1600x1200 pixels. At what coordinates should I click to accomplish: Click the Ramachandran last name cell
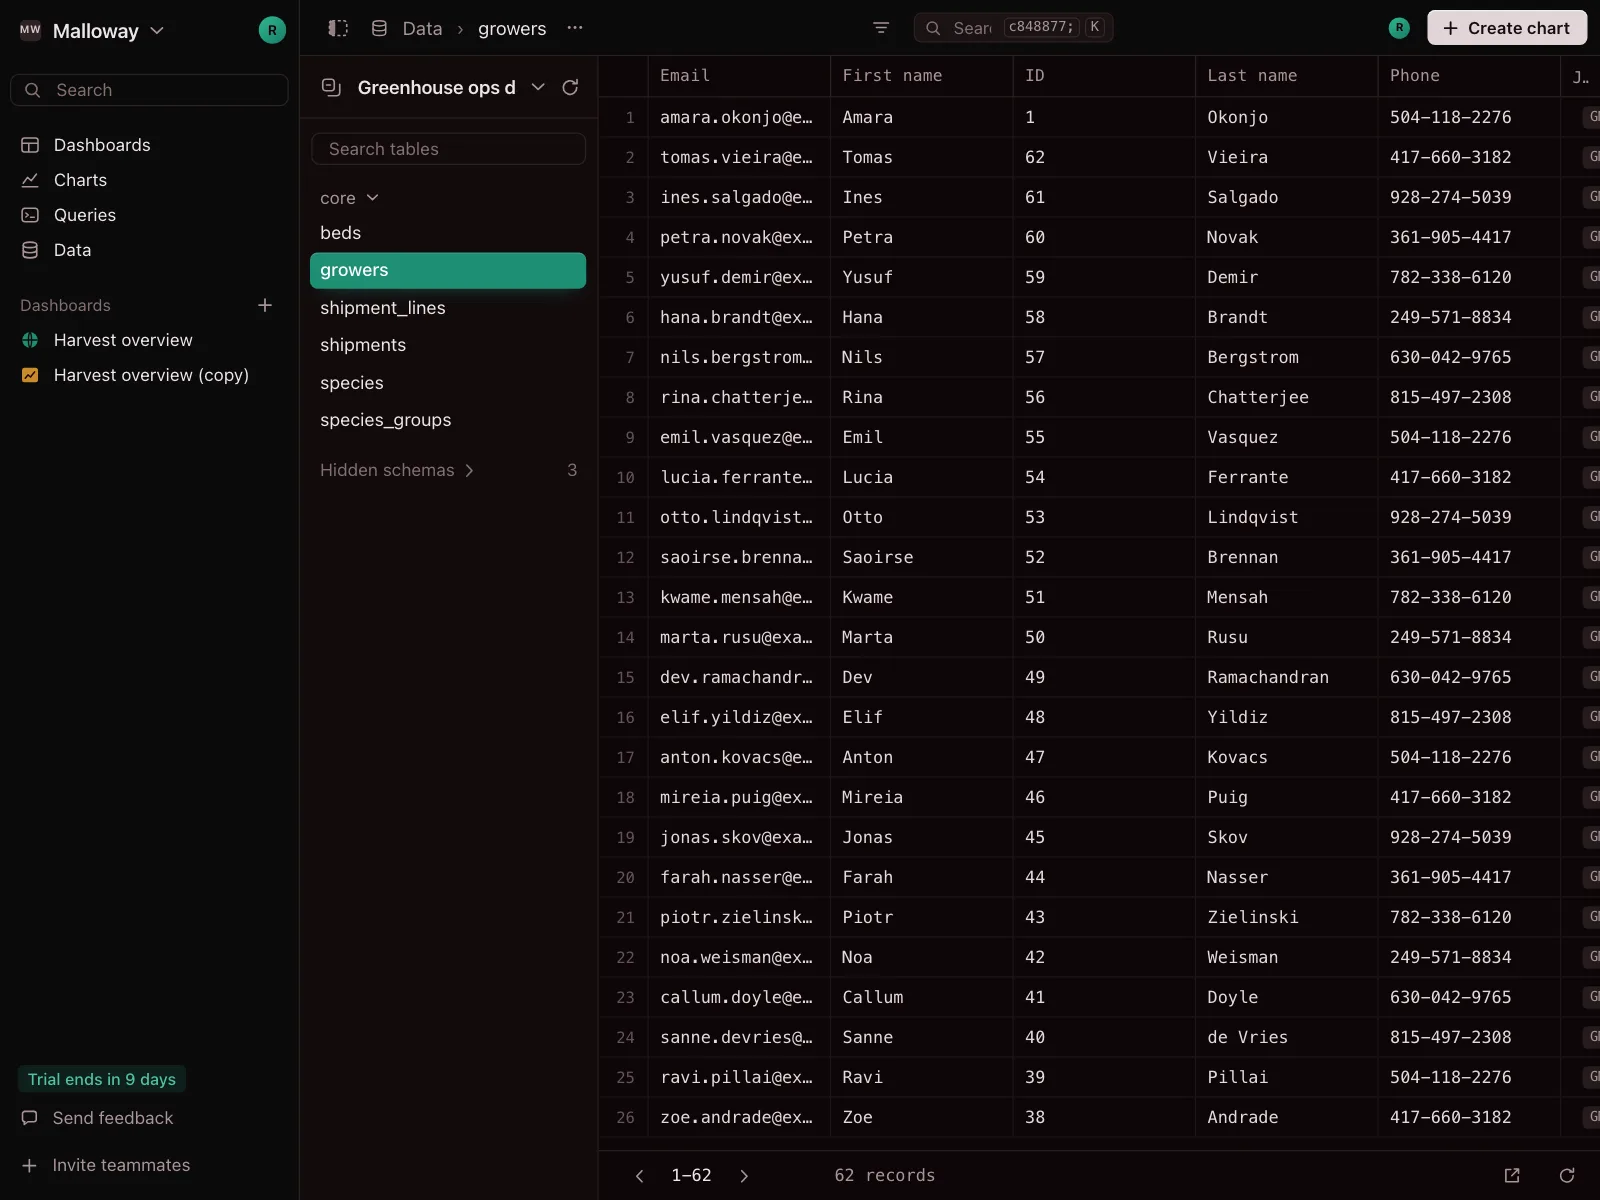pyautogui.click(x=1286, y=677)
